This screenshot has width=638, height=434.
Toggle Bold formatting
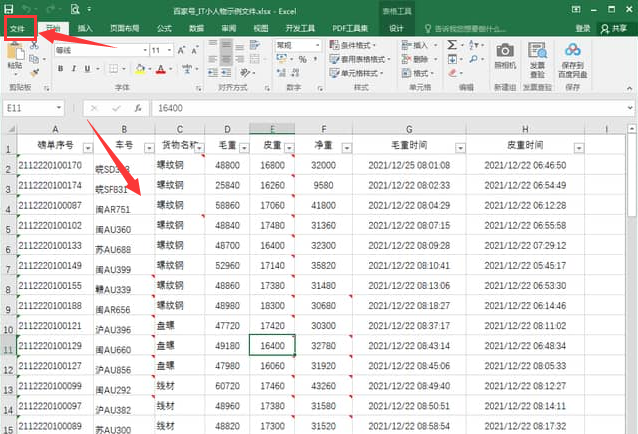61,69
